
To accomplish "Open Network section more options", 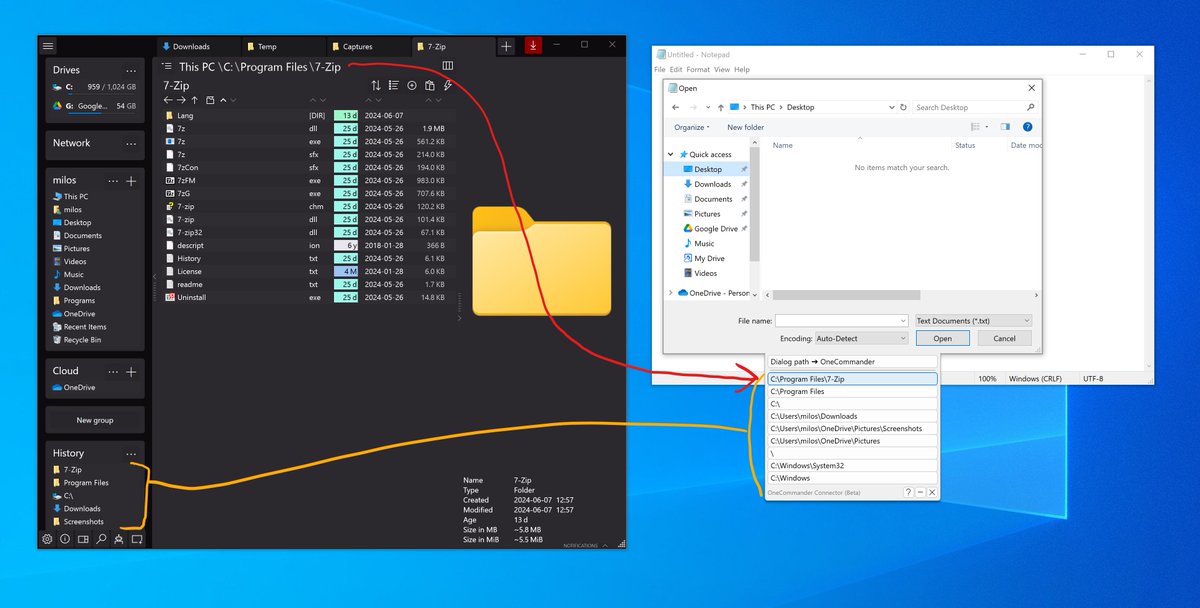I will coord(131,144).
